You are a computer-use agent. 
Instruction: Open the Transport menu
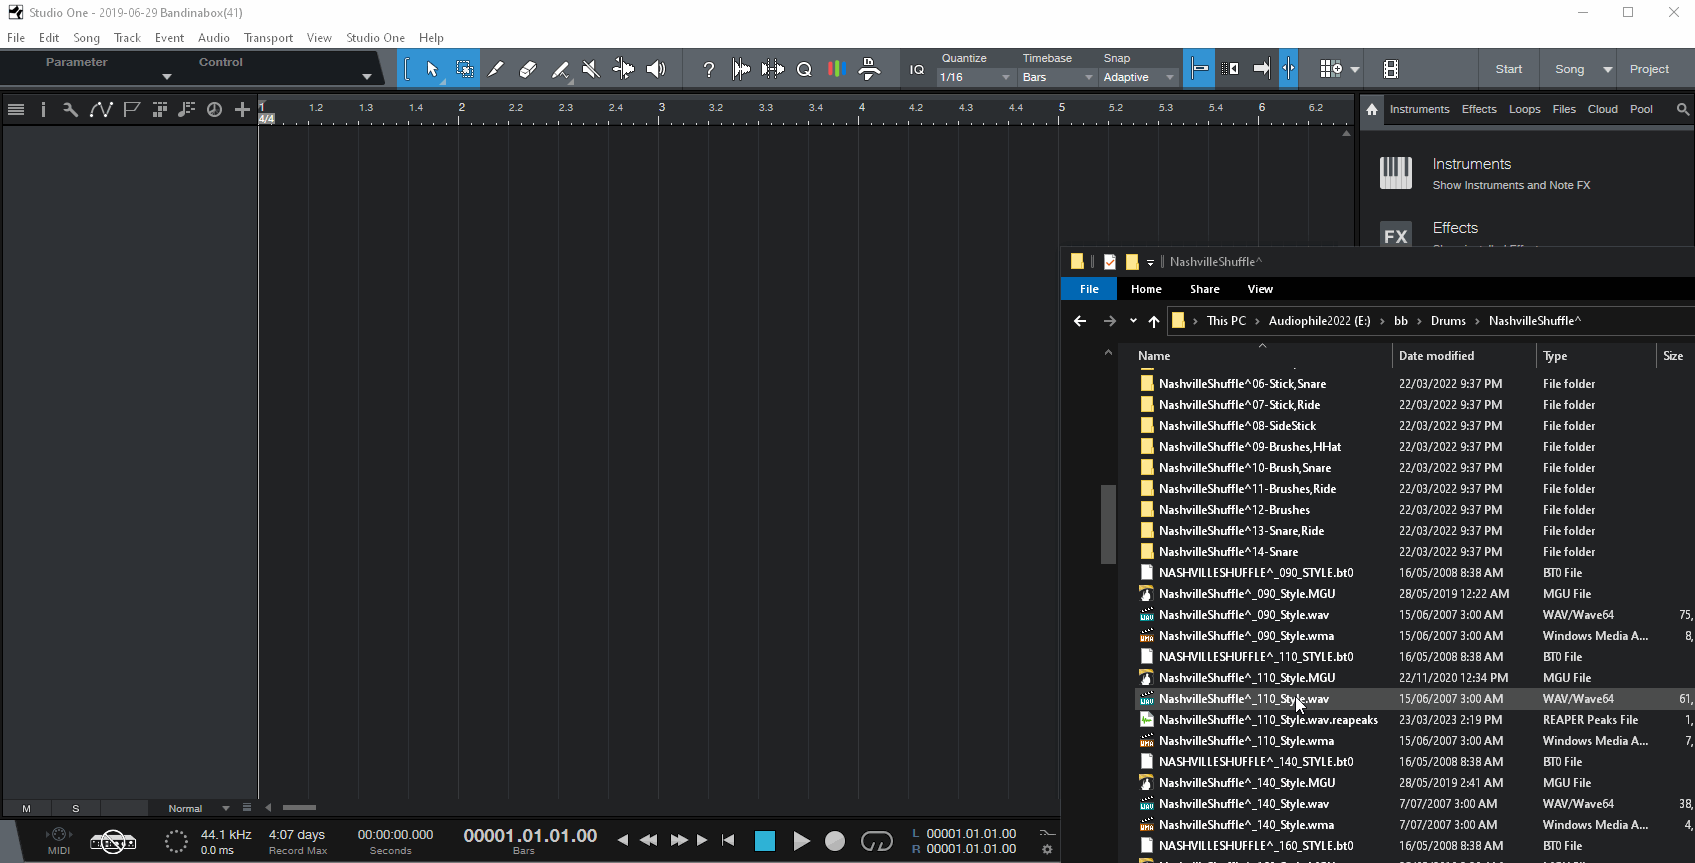(x=268, y=38)
